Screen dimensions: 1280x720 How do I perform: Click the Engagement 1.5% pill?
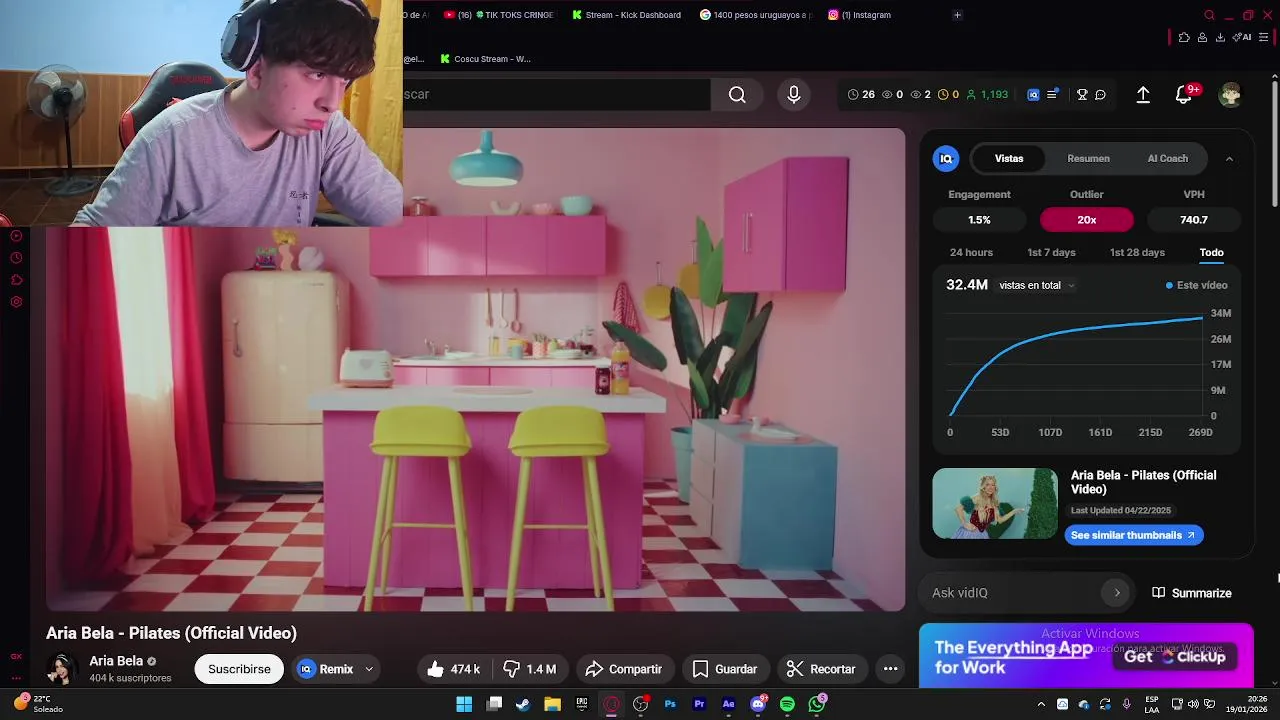tap(979, 220)
